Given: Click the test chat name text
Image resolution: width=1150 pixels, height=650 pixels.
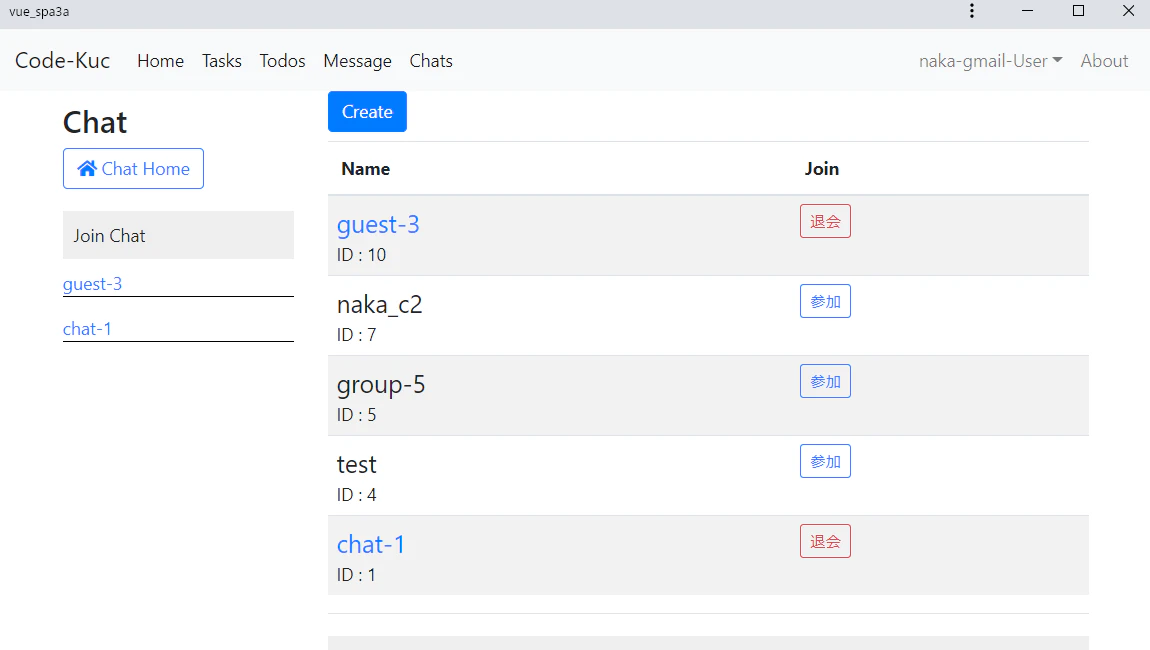Looking at the screenshot, I should [356, 464].
